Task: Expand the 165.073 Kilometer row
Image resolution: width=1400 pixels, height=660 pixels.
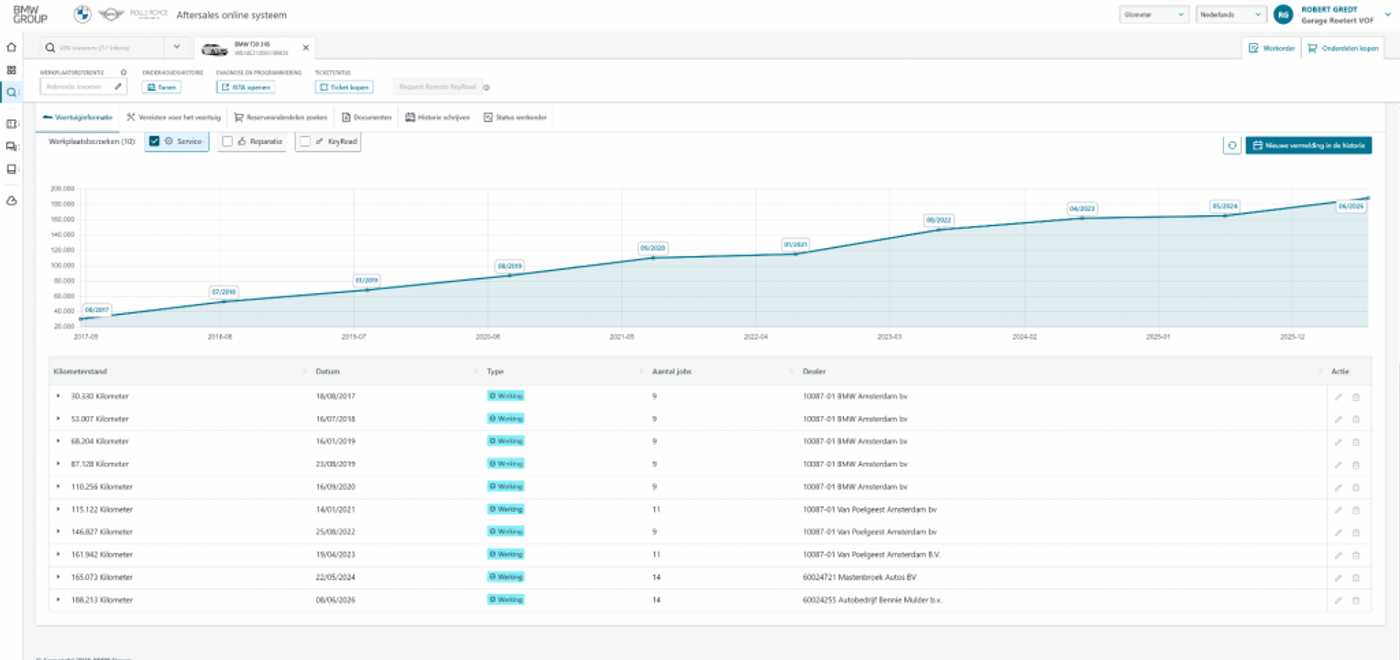Action: [x=58, y=577]
